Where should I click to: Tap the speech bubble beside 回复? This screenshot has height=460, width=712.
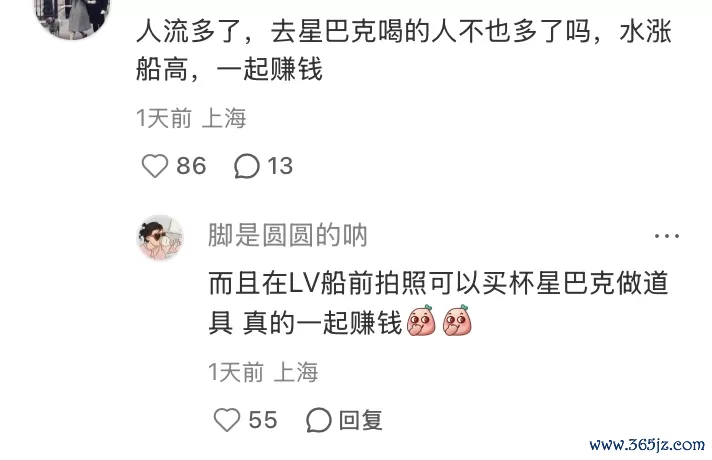tap(318, 420)
